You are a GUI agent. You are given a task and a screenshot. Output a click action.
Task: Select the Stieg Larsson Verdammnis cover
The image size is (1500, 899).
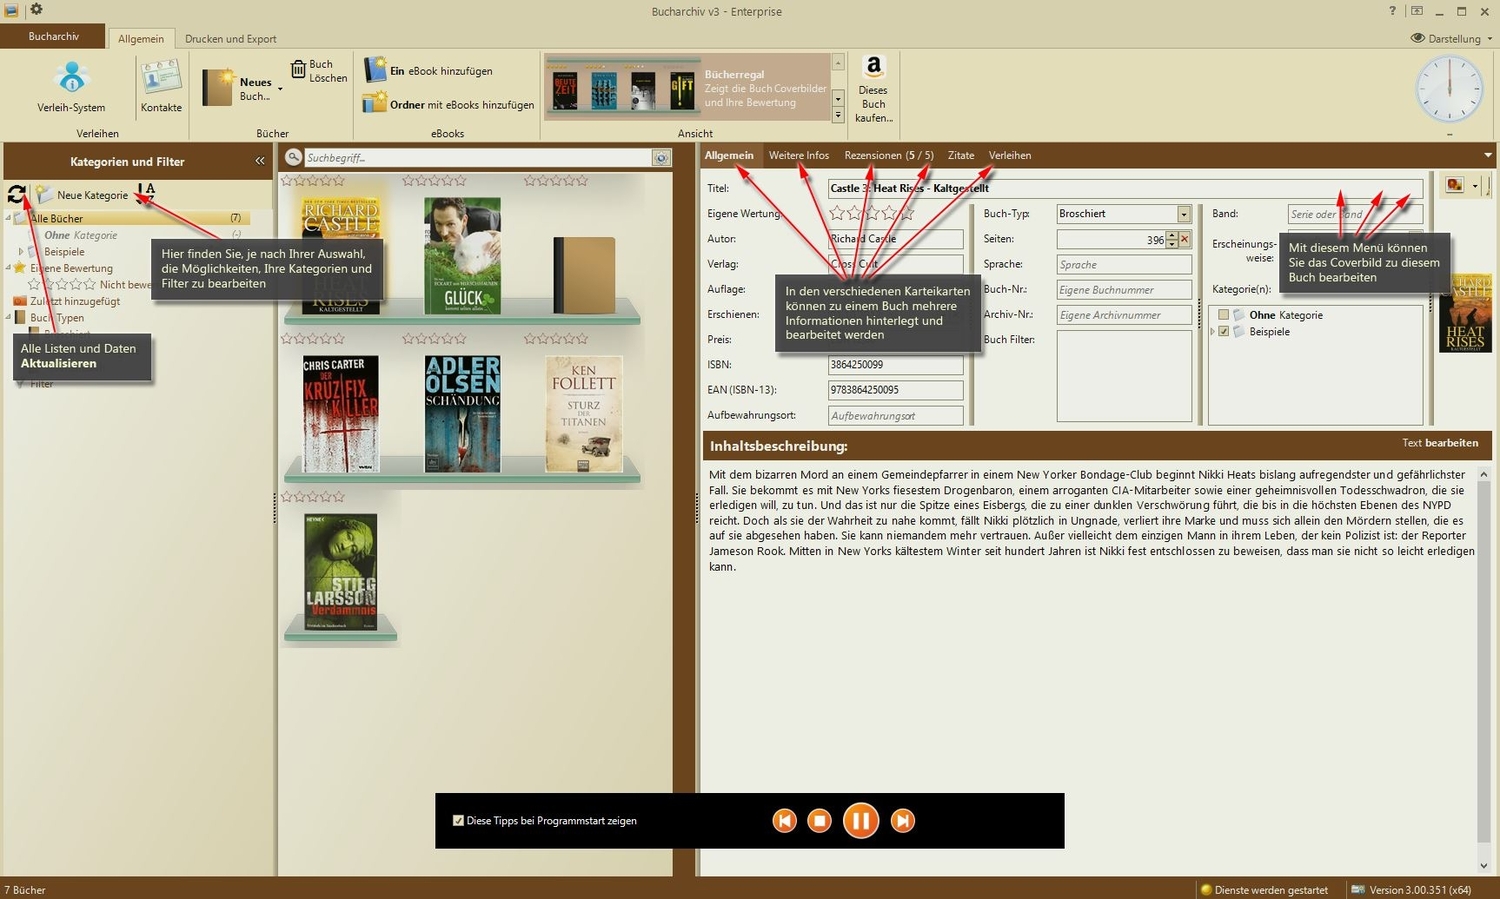[x=341, y=573]
